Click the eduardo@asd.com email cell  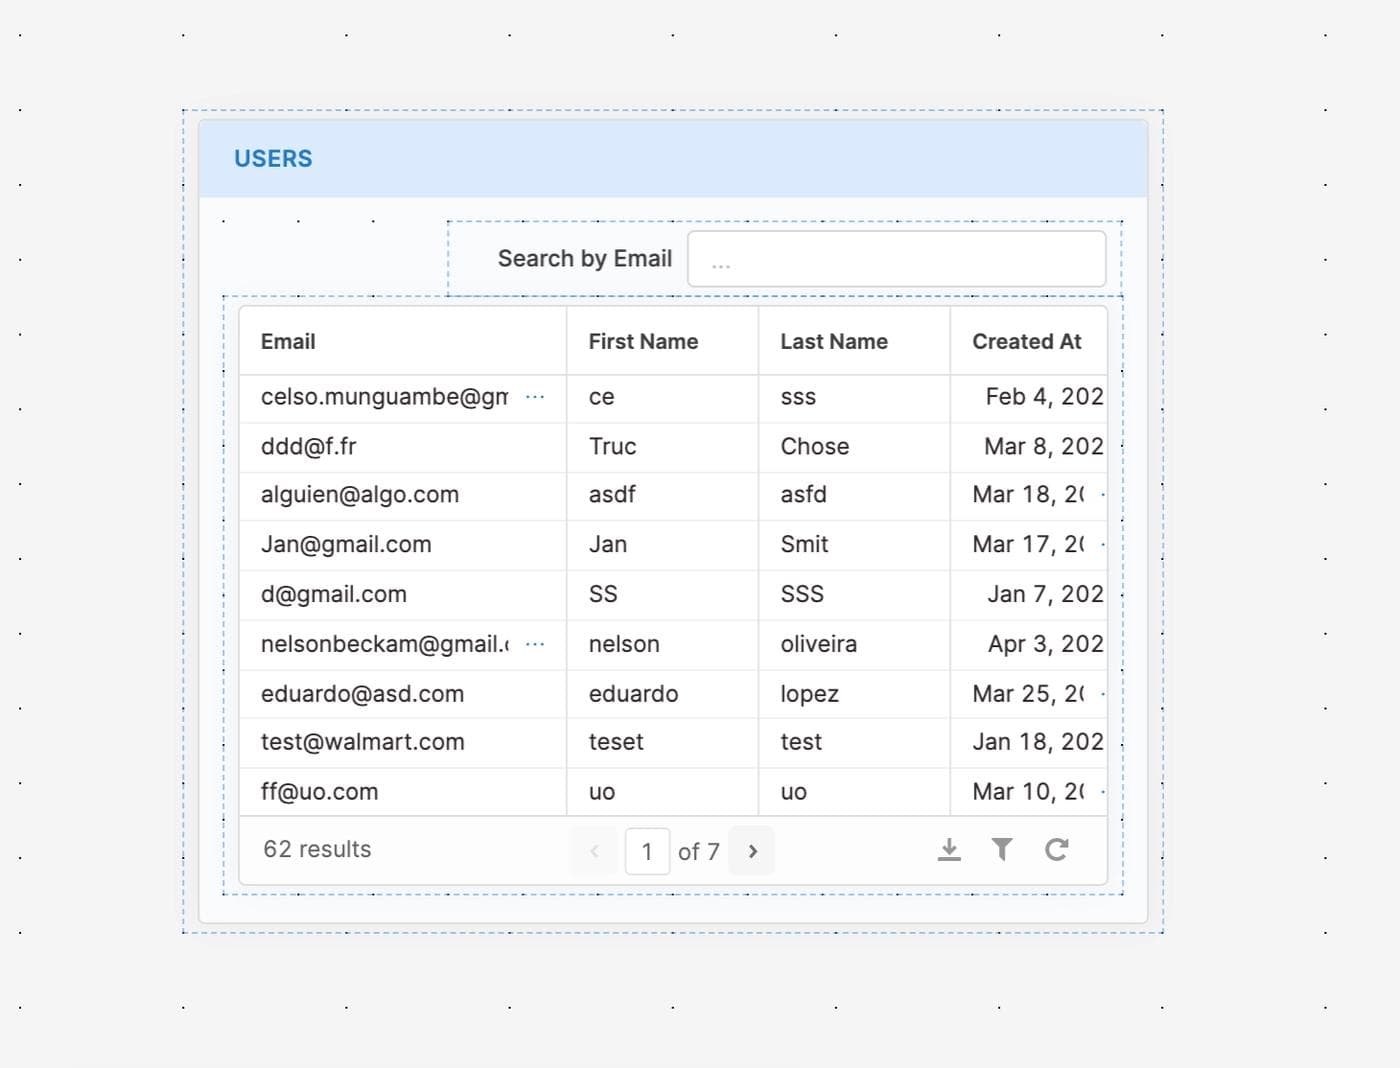(x=362, y=694)
